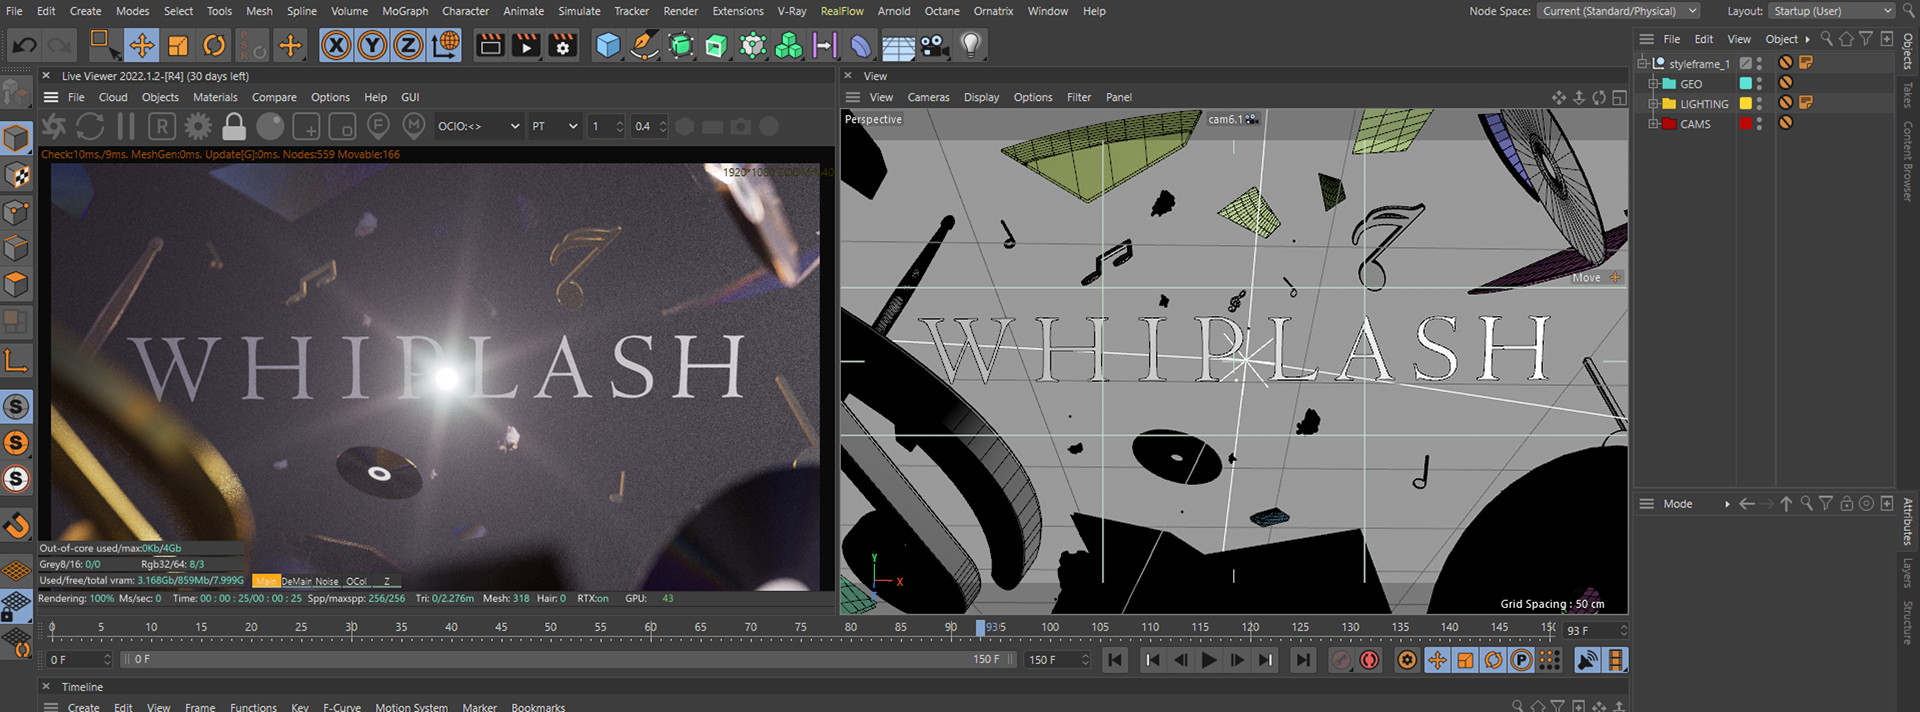Screen dimensions: 1920x712
Task: Select the Scale tool in the top toolbar
Action: [x=178, y=45]
